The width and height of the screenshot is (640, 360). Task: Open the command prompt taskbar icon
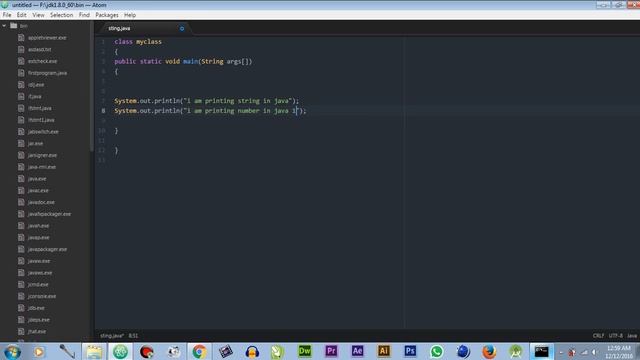[542, 351]
